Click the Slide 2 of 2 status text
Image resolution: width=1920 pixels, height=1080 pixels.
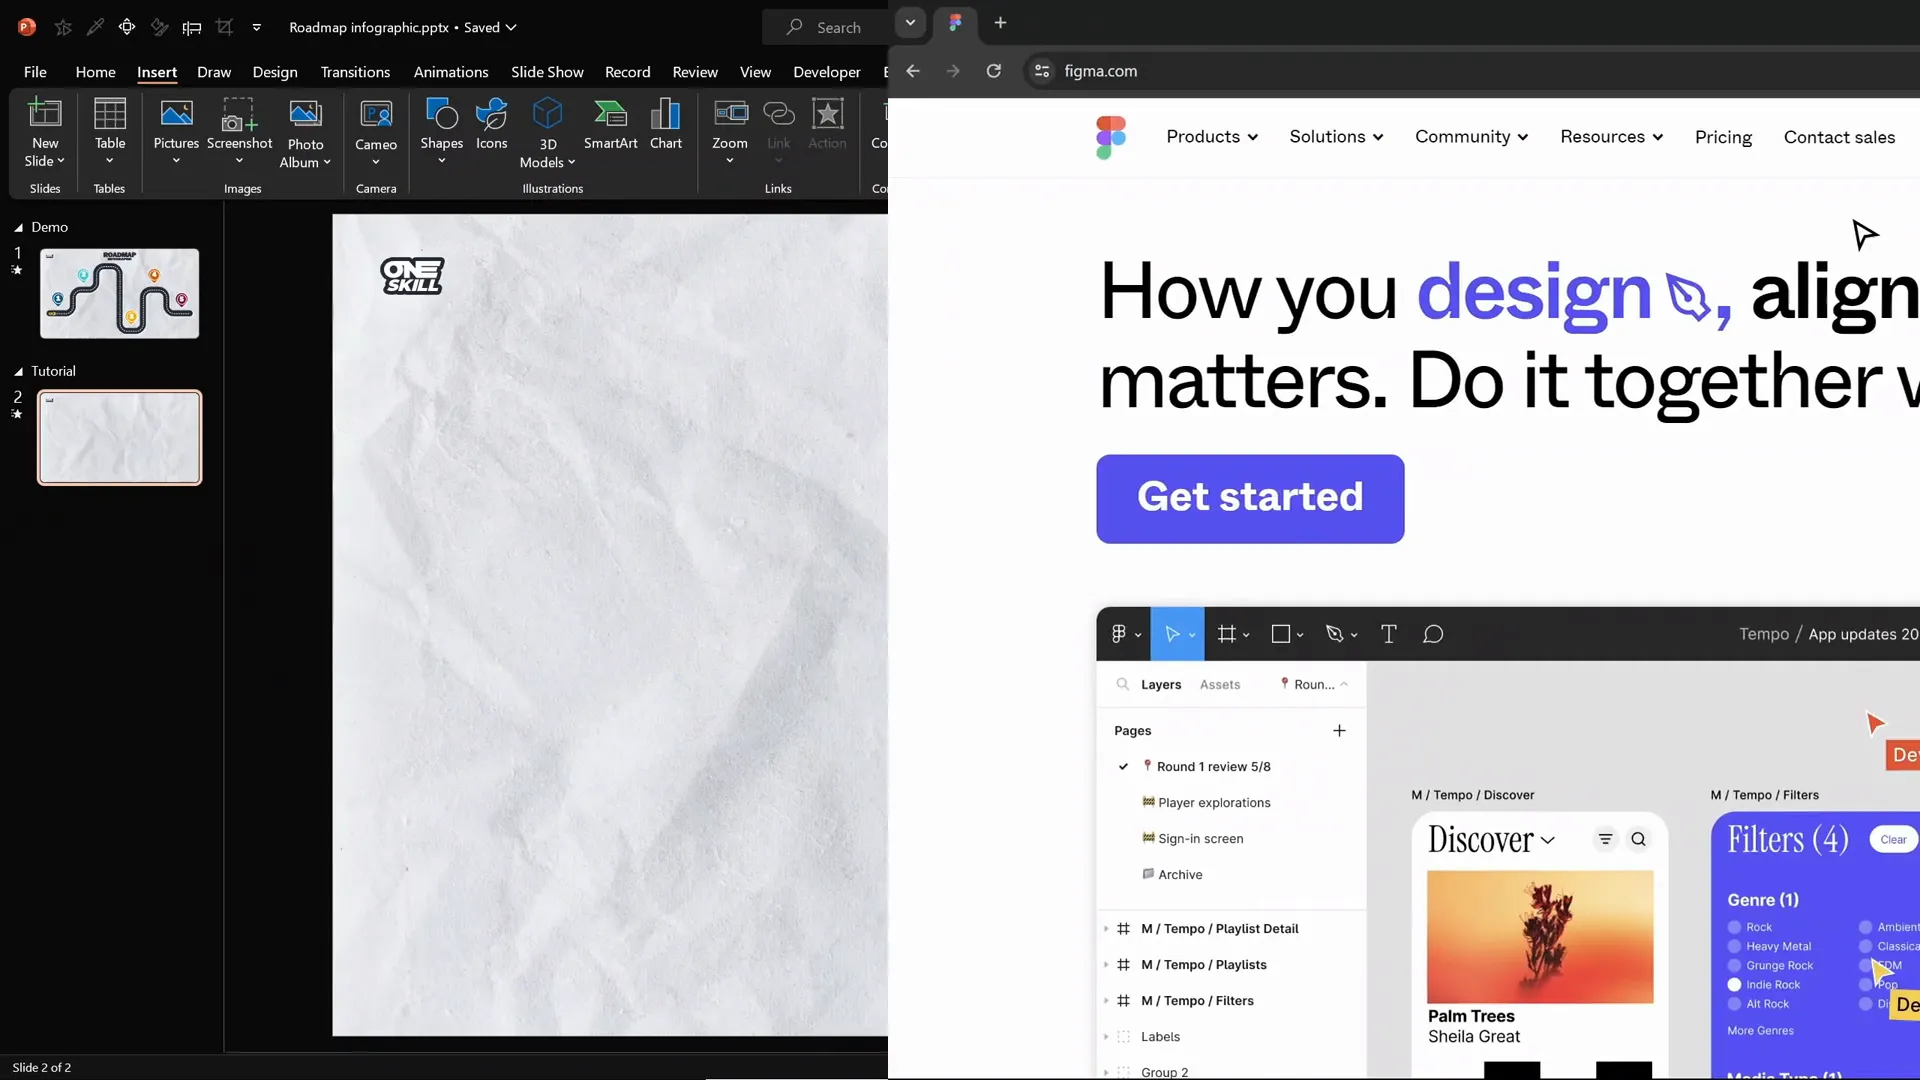[42, 1067]
